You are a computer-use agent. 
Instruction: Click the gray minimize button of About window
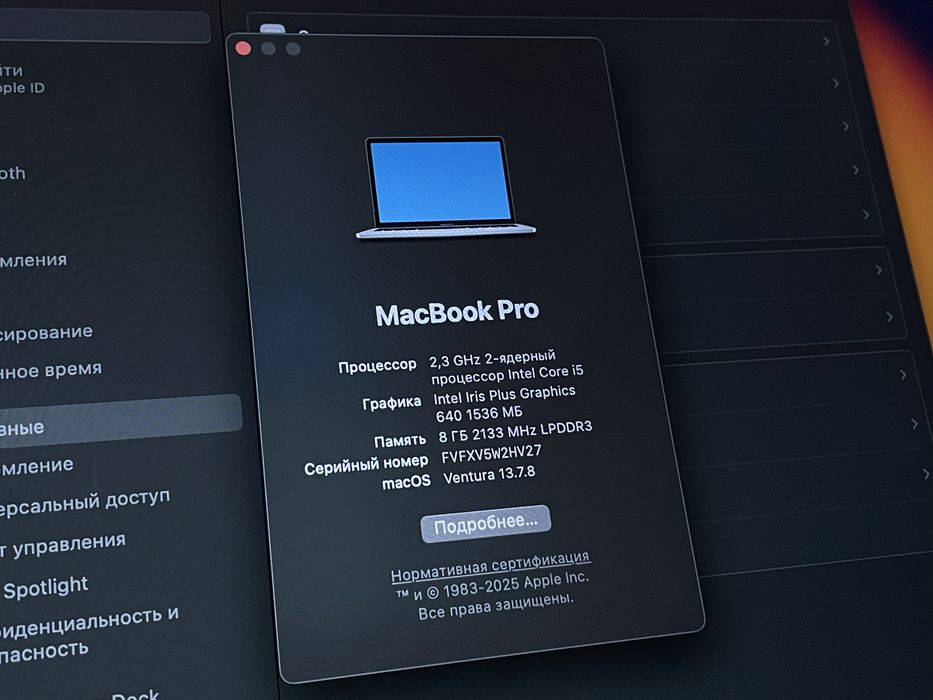pyautogui.click(x=268, y=48)
